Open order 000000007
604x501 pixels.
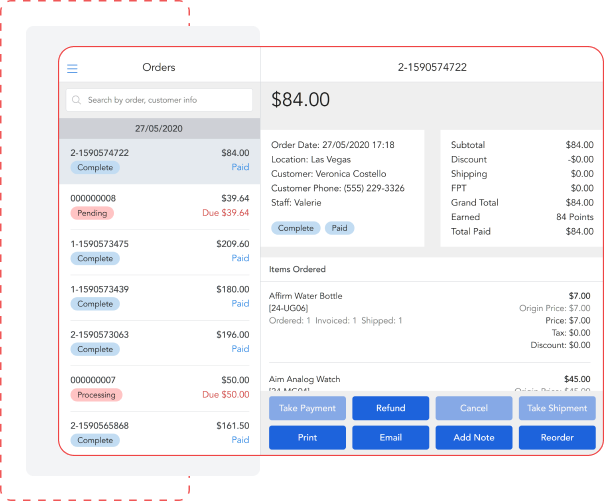click(159, 388)
